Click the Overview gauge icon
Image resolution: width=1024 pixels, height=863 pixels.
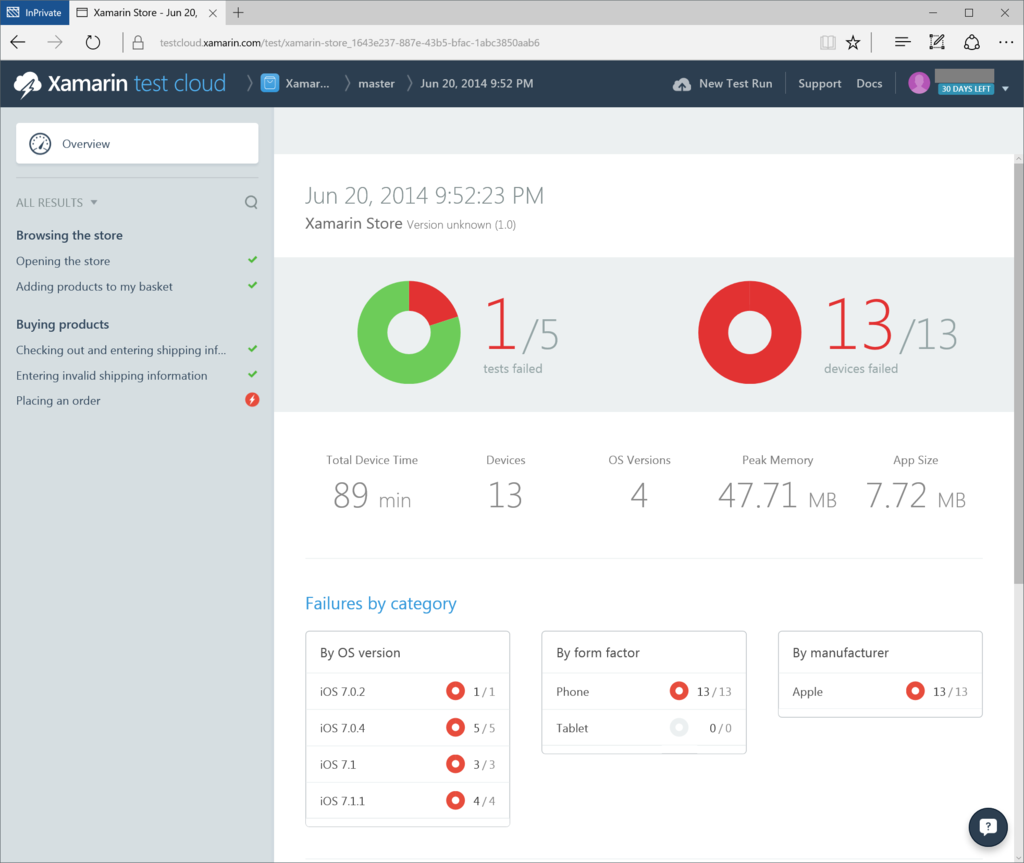(40, 144)
